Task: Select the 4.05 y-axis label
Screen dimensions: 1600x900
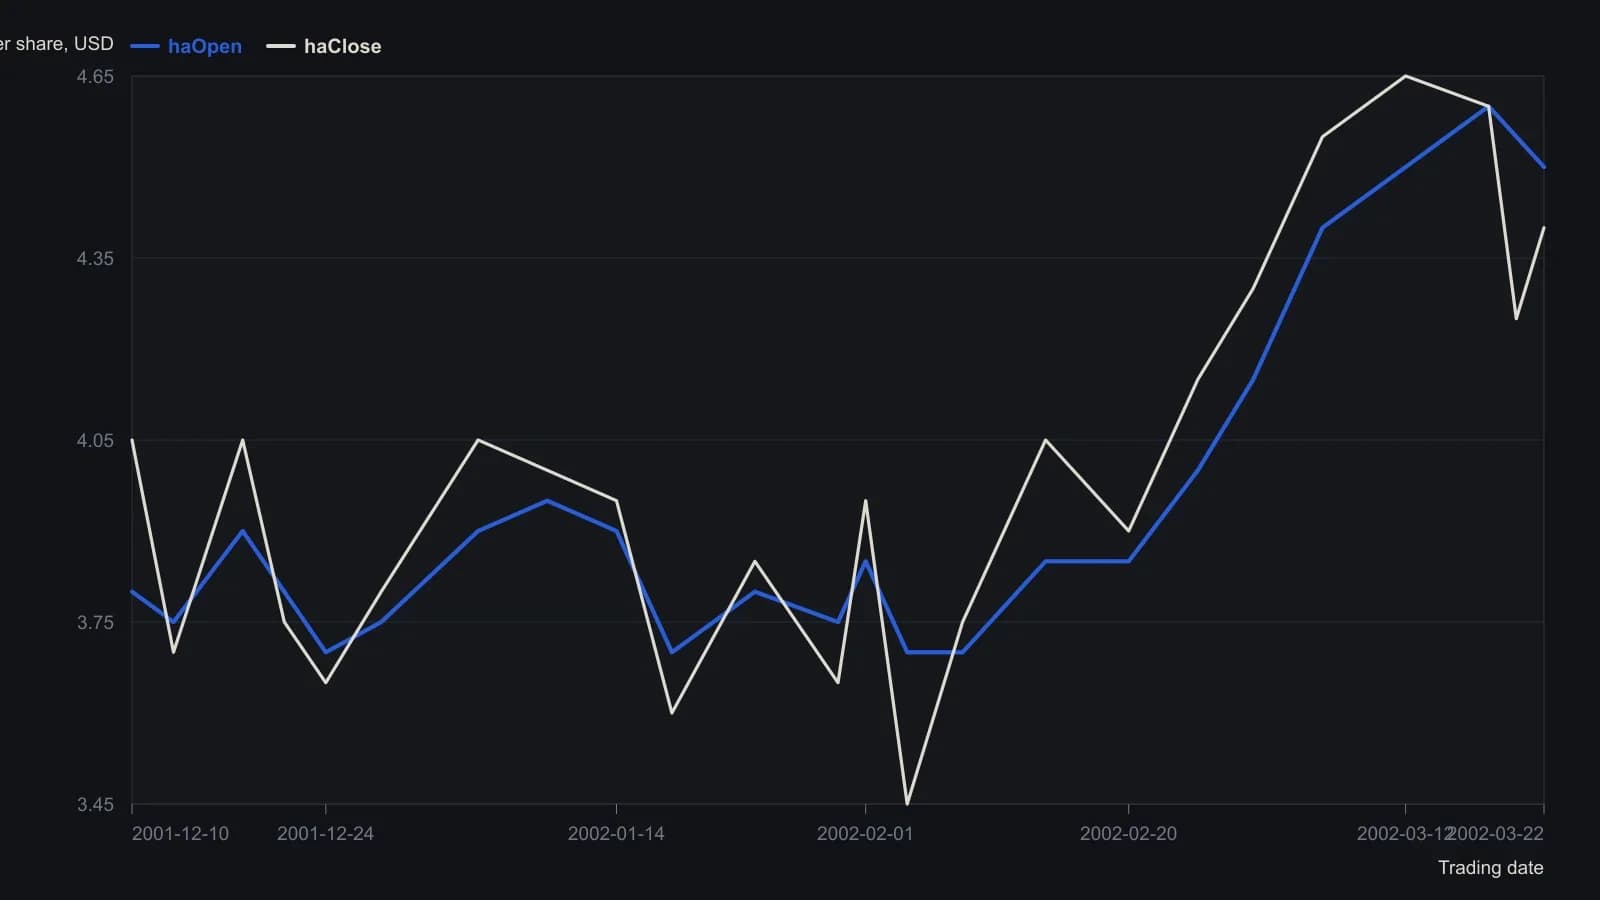Action: pyautogui.click(x=95, y=440)
